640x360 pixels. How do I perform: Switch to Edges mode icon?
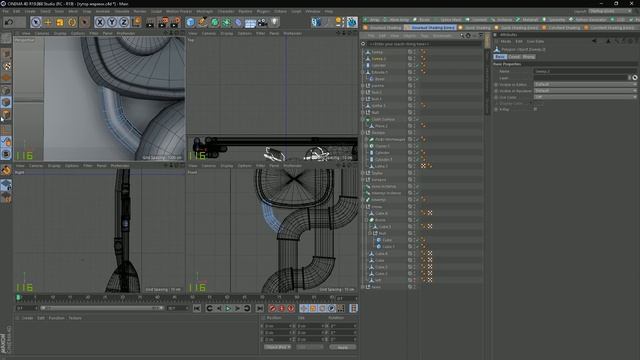pyautogui.click(x=6, y=102)
